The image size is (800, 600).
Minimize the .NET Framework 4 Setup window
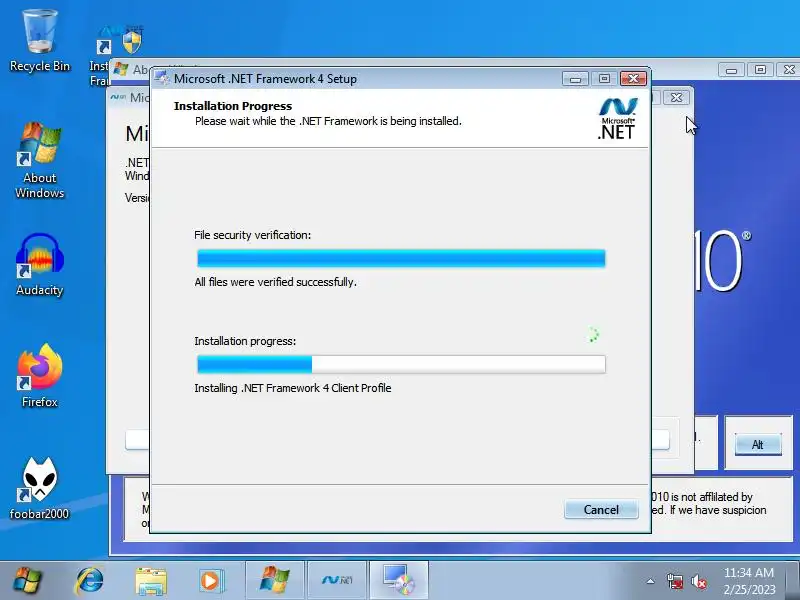pos(576,79)
